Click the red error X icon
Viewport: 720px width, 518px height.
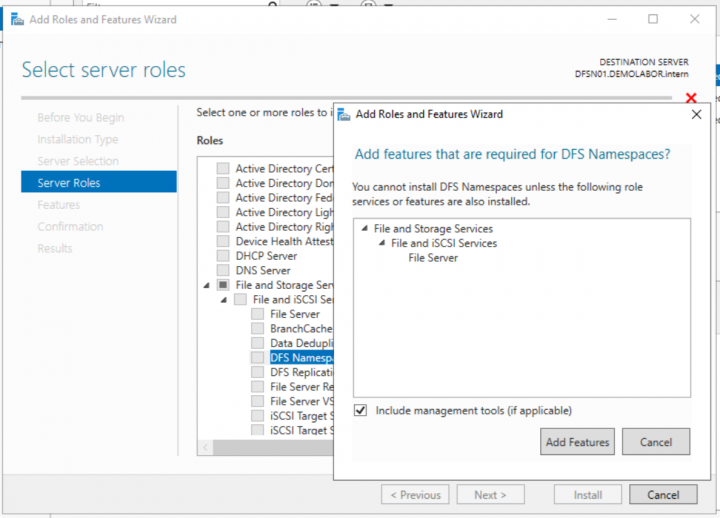[690, 98]
